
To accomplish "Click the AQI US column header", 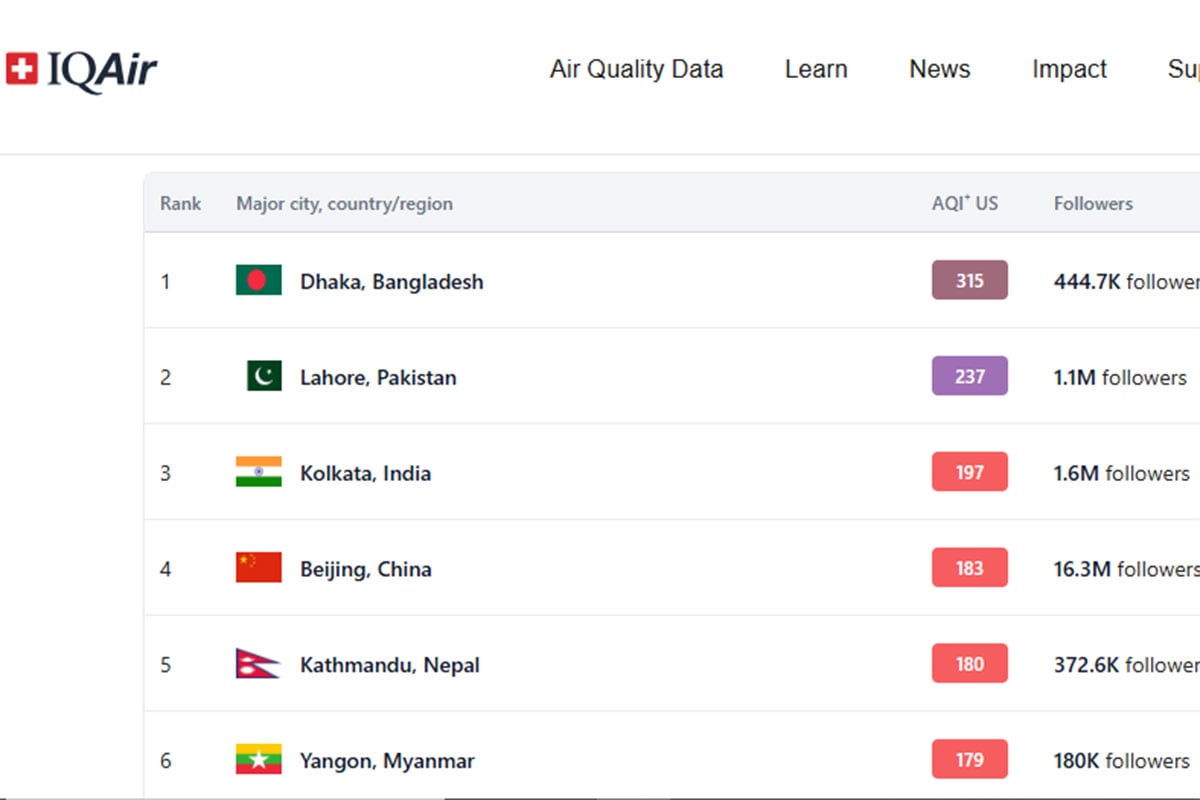I will tap(964, 203).
